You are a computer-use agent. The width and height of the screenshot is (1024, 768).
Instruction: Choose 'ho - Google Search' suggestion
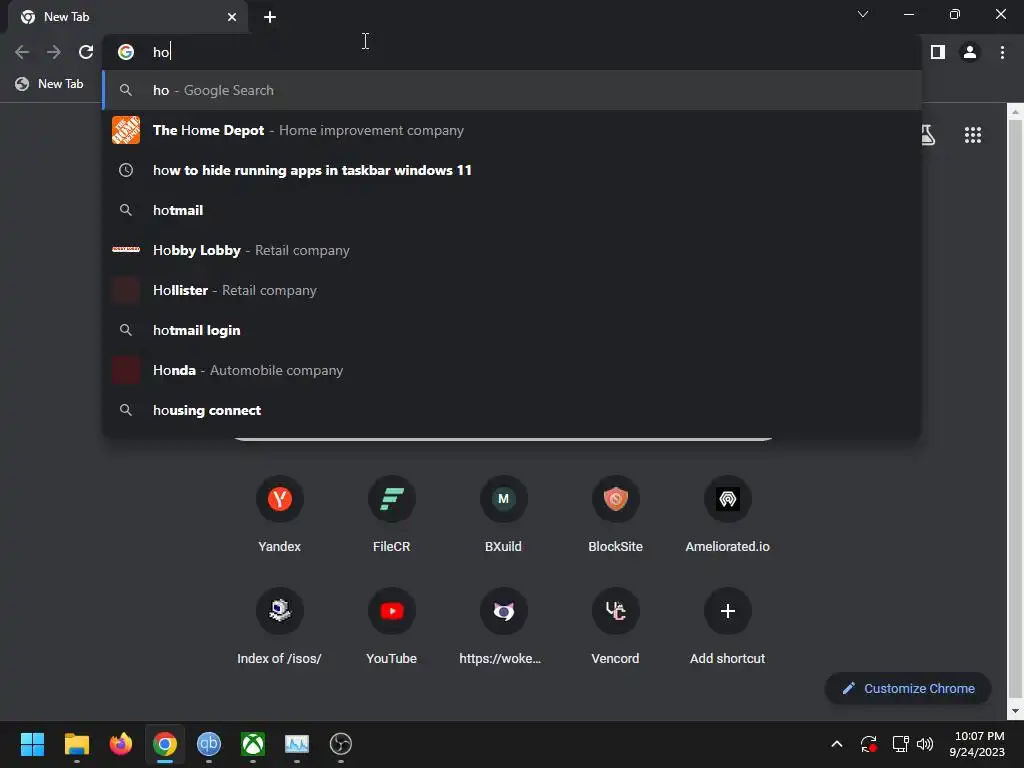click(x=512, y=90)
